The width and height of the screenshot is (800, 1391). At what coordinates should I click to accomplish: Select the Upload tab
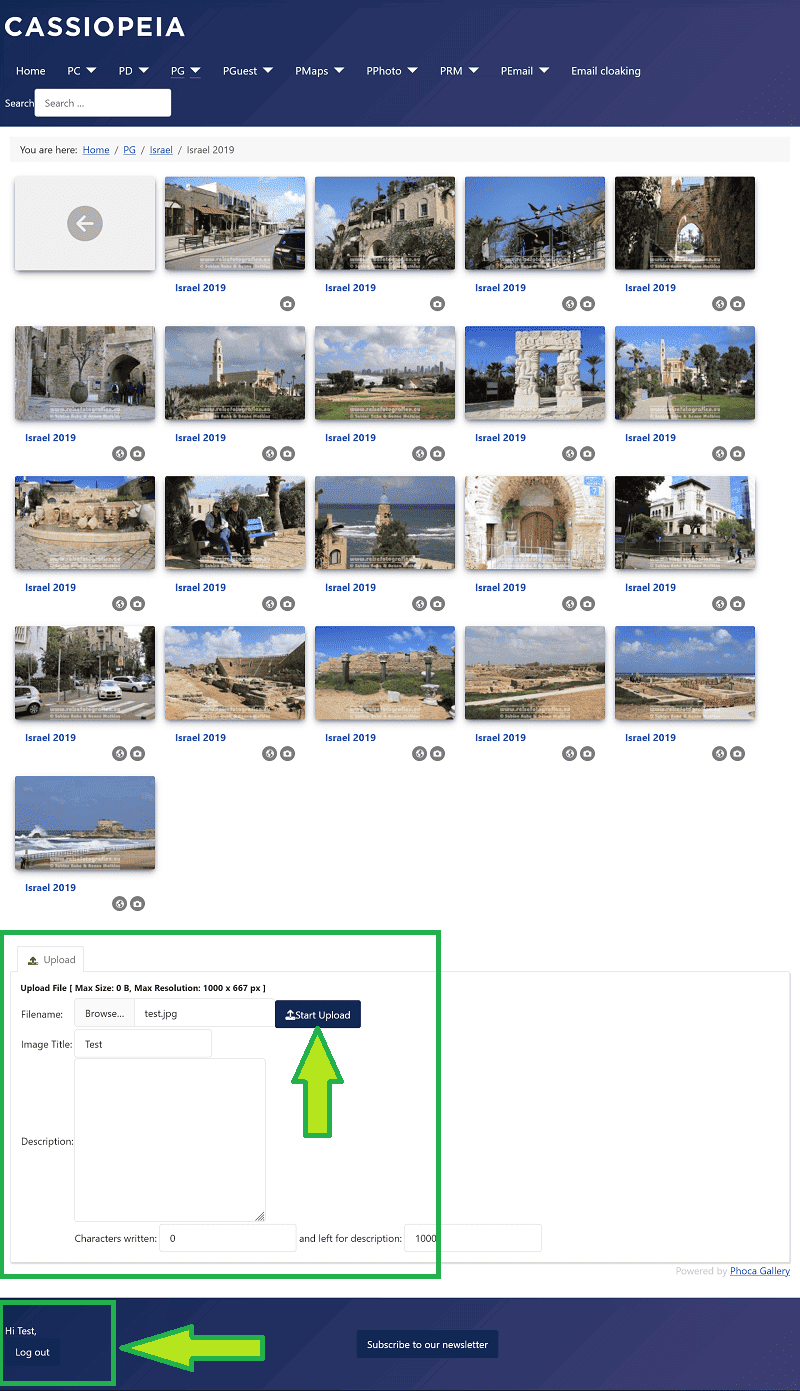51,959
